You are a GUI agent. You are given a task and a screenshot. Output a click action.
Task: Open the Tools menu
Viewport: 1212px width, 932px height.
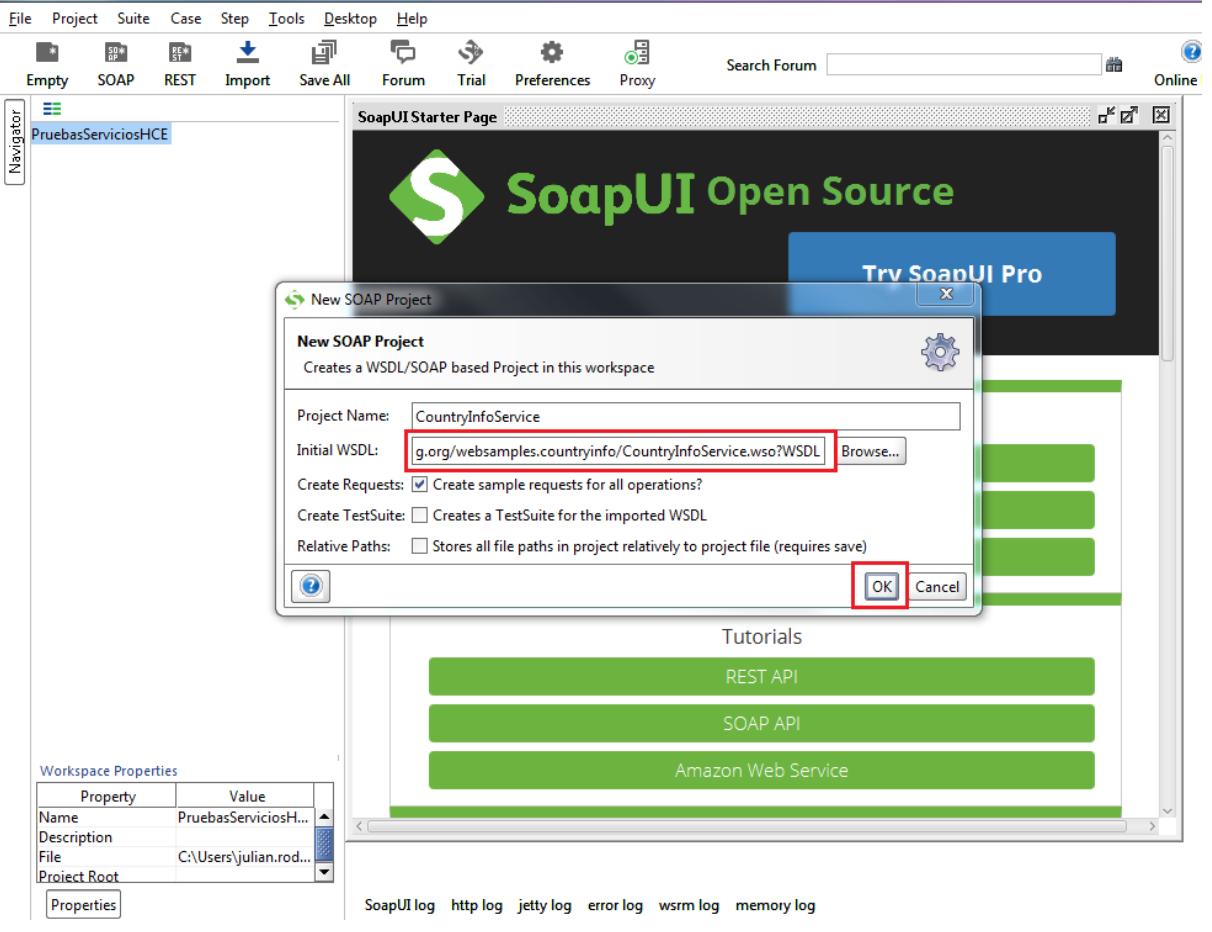[286, 18]
